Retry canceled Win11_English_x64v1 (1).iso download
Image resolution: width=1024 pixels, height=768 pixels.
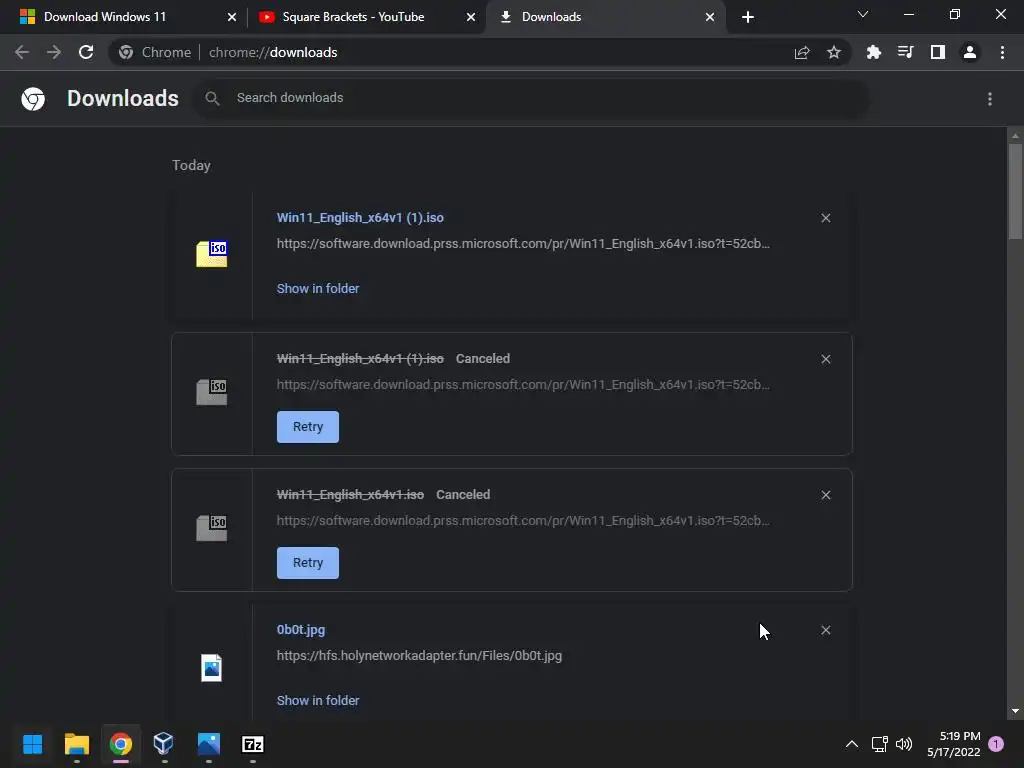[308, 426]
